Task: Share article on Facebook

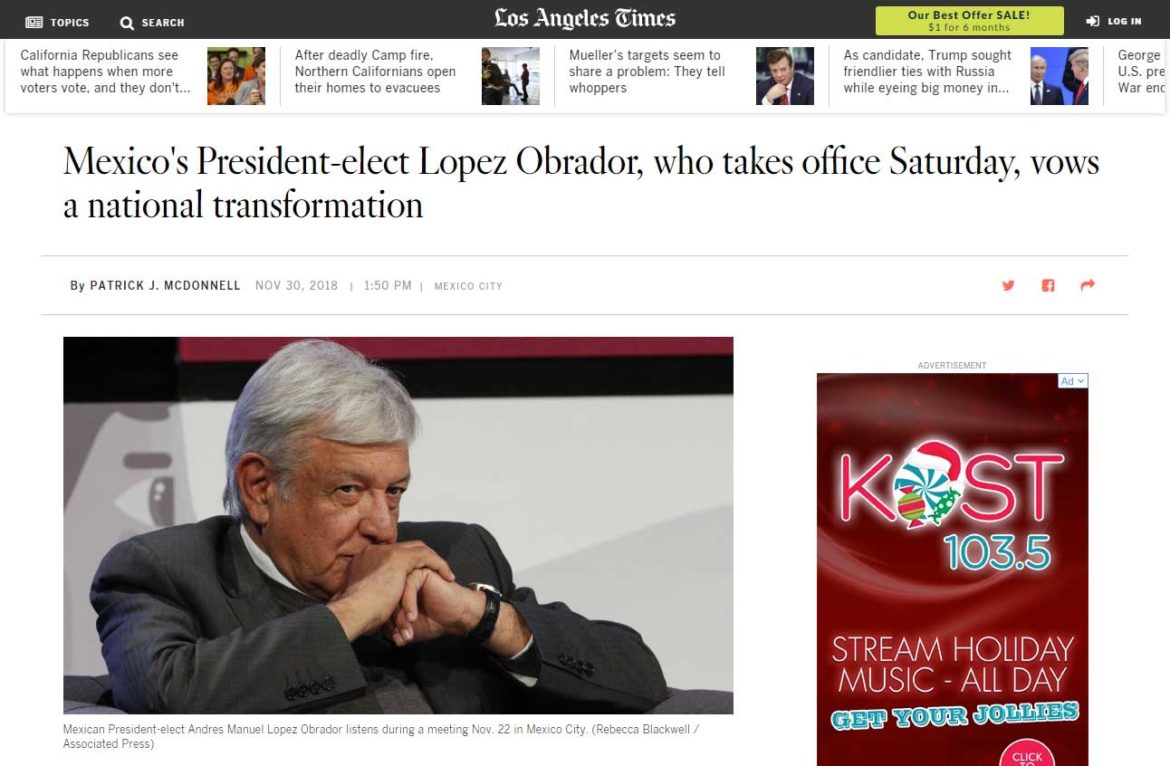Action: tap(1048, 285)
